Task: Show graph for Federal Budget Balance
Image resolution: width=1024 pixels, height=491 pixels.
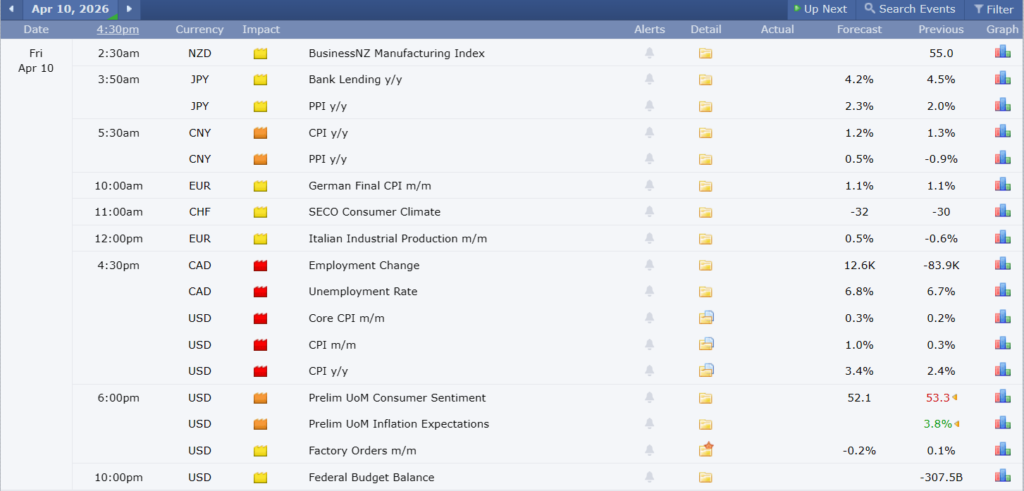Action: (x=1002, y=477)
